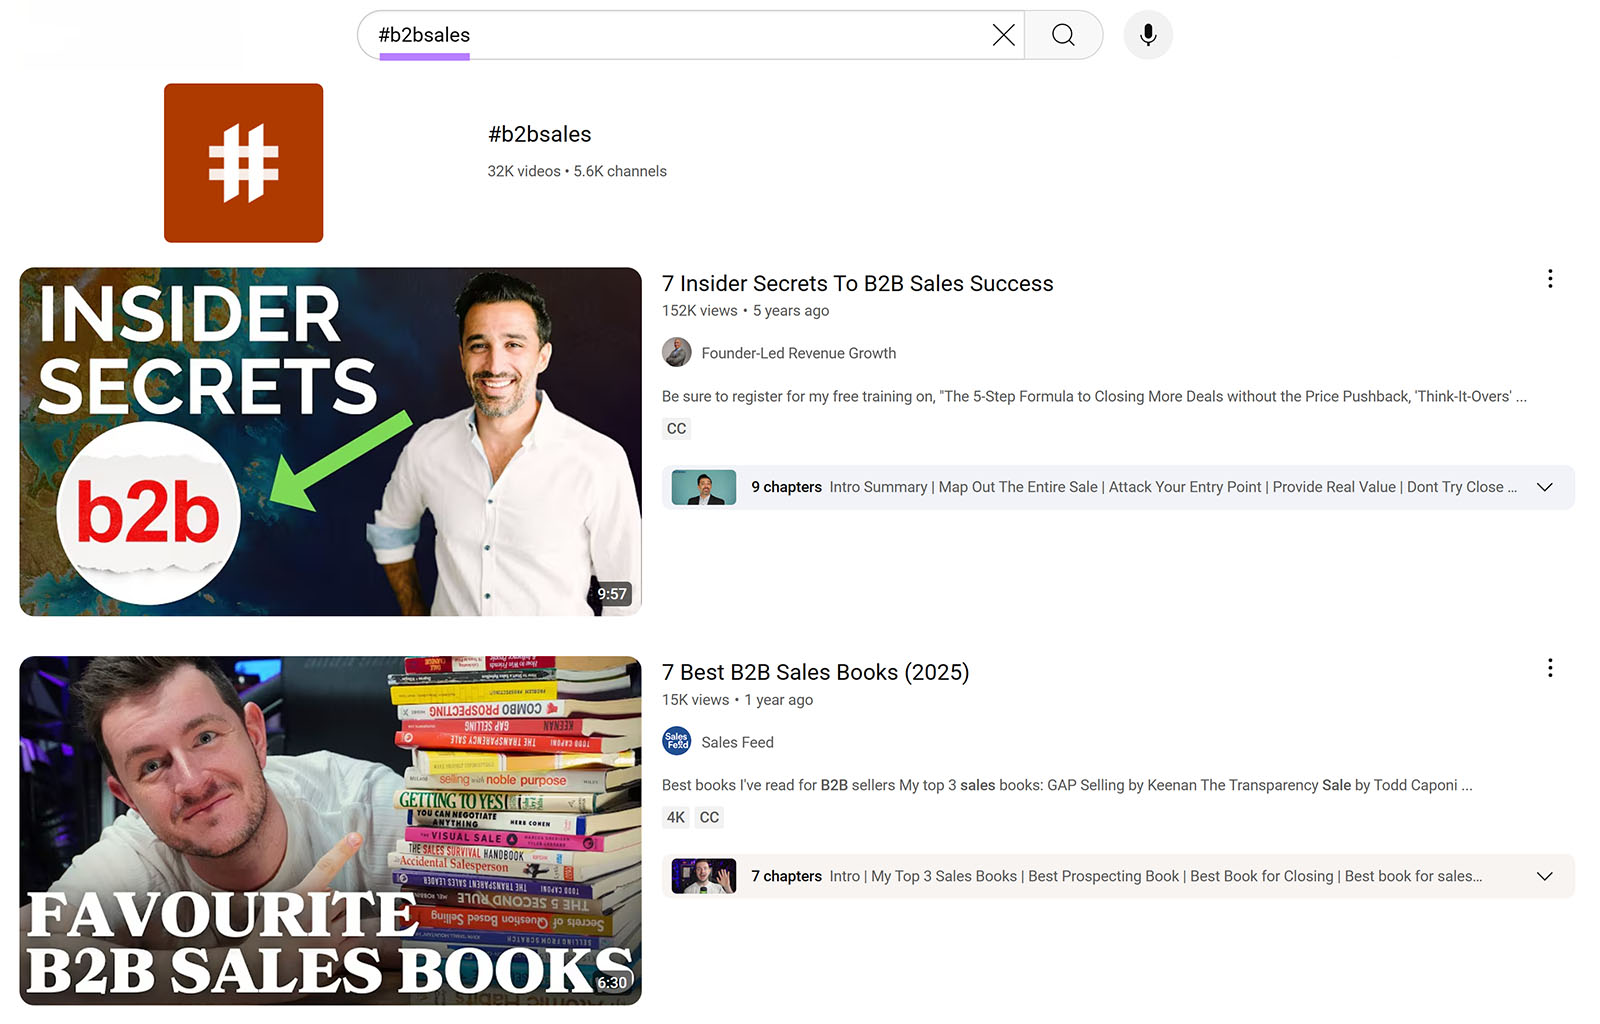Click the CC badge on the first video
This screenshot has height=1024, width=1600.
[x=676, y=428]
